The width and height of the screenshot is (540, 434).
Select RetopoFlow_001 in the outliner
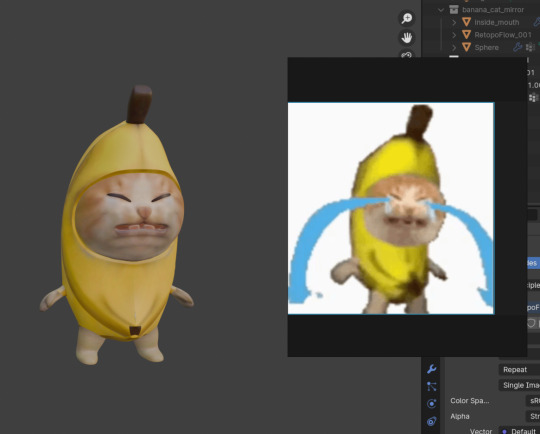coord(503,35)
